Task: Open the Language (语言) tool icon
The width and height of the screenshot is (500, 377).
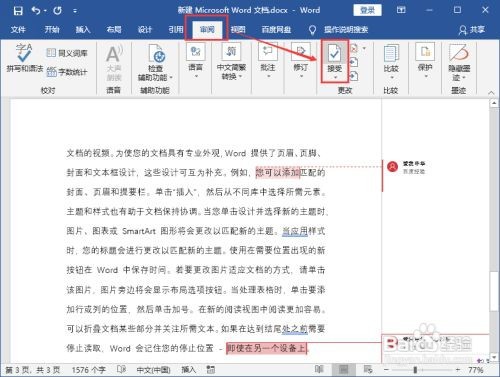Action: click(195, 51)
